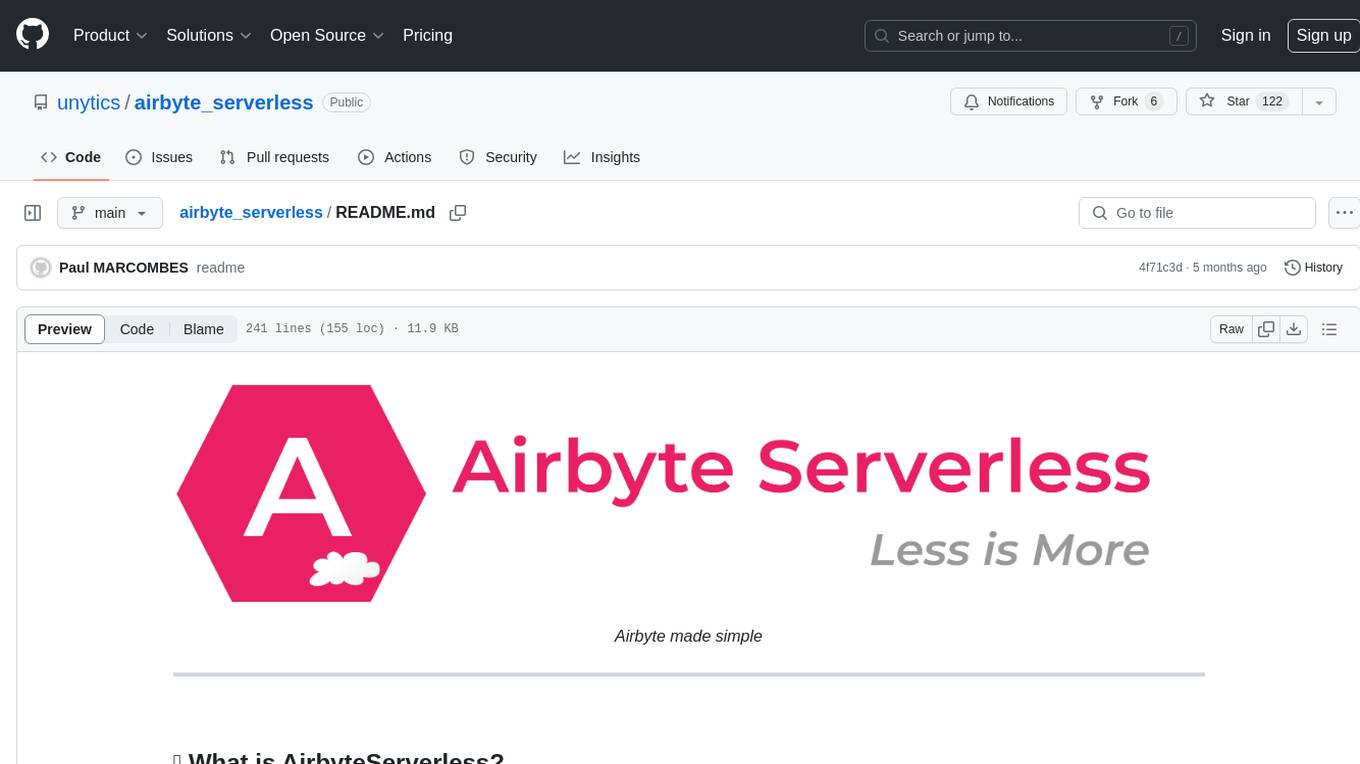This screenshot has width=1360, height=764.
Task: Open the Raw file view
Action: click(1231, 329)
